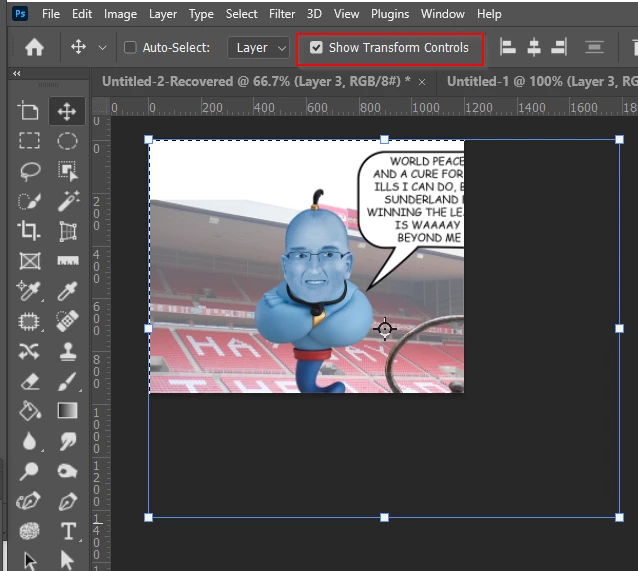Viewport: 638px width, 571px height.
Task: Open the Edit menu
Action: 82,14
